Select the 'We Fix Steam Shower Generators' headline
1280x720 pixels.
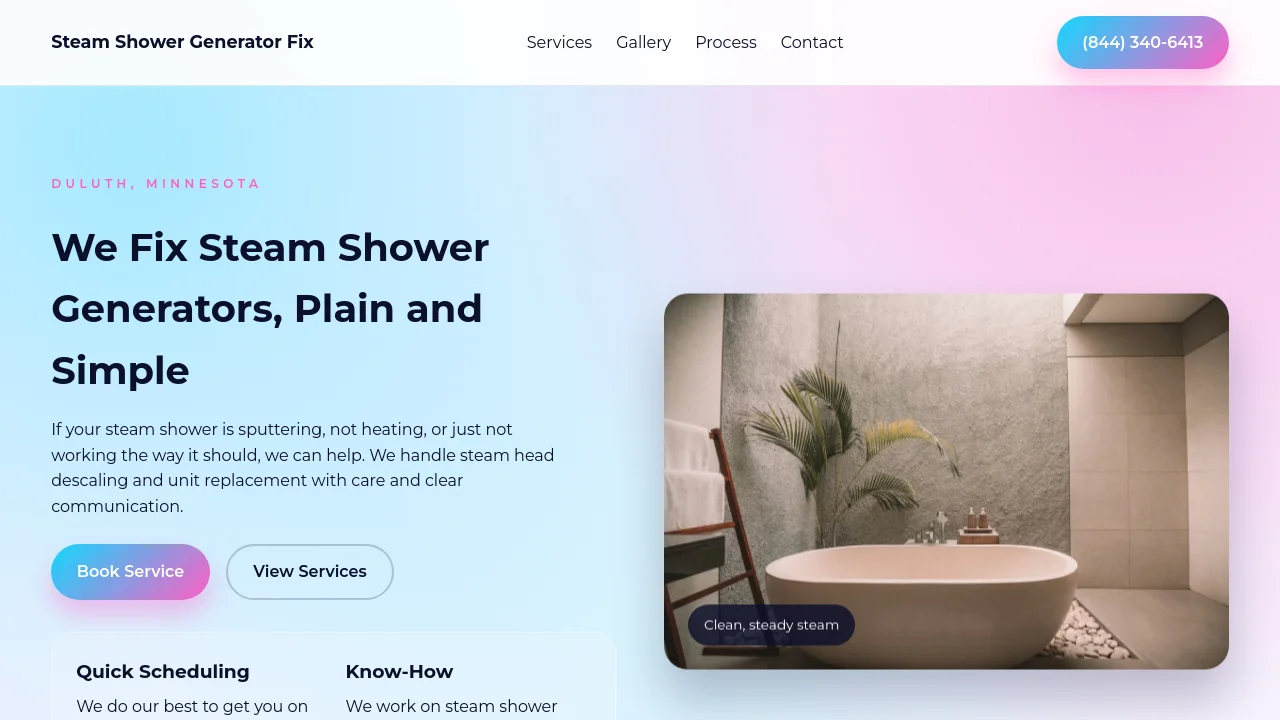point(270,308)
